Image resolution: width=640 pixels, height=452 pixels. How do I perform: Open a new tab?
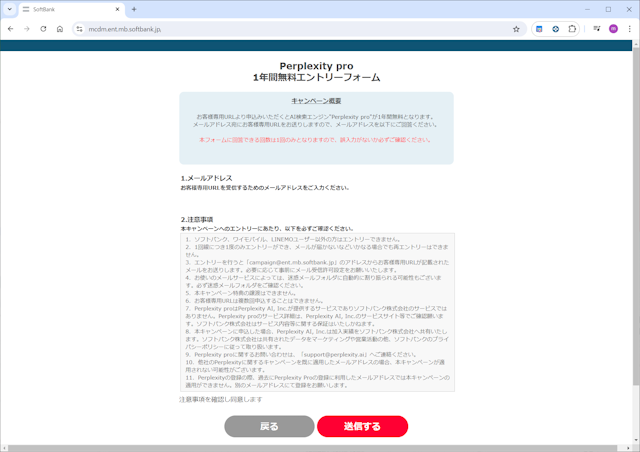pos(134,9)
